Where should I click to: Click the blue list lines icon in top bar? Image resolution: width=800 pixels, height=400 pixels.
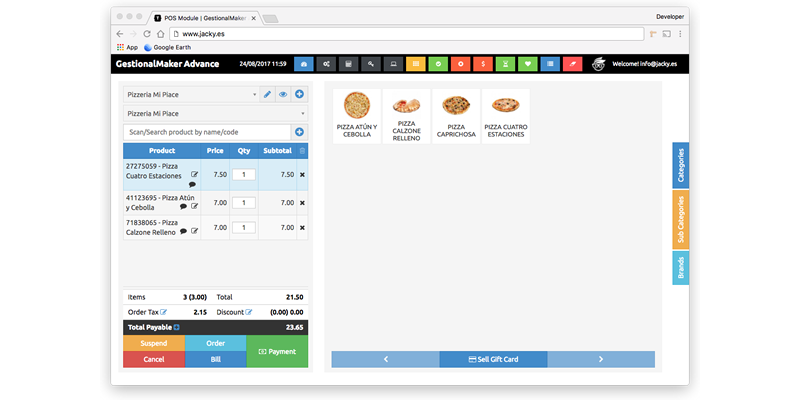coord(550,64)
